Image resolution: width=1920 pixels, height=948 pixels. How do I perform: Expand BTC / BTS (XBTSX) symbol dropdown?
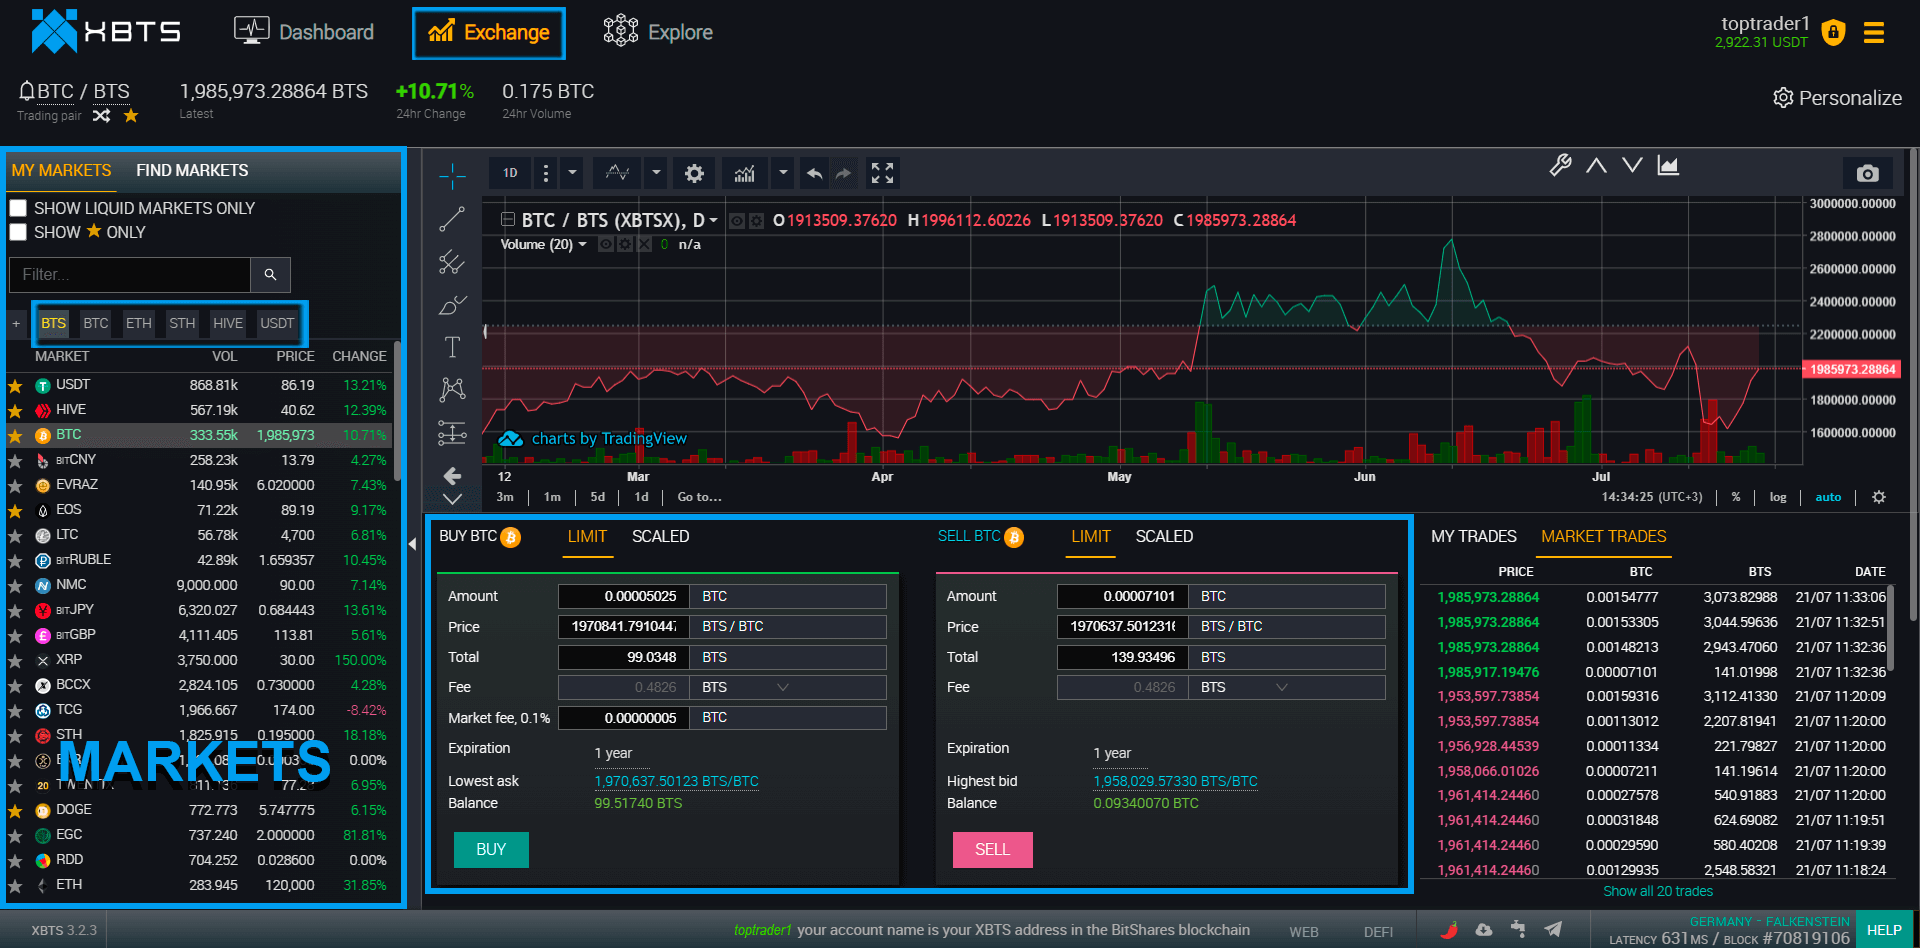(714, 221)
